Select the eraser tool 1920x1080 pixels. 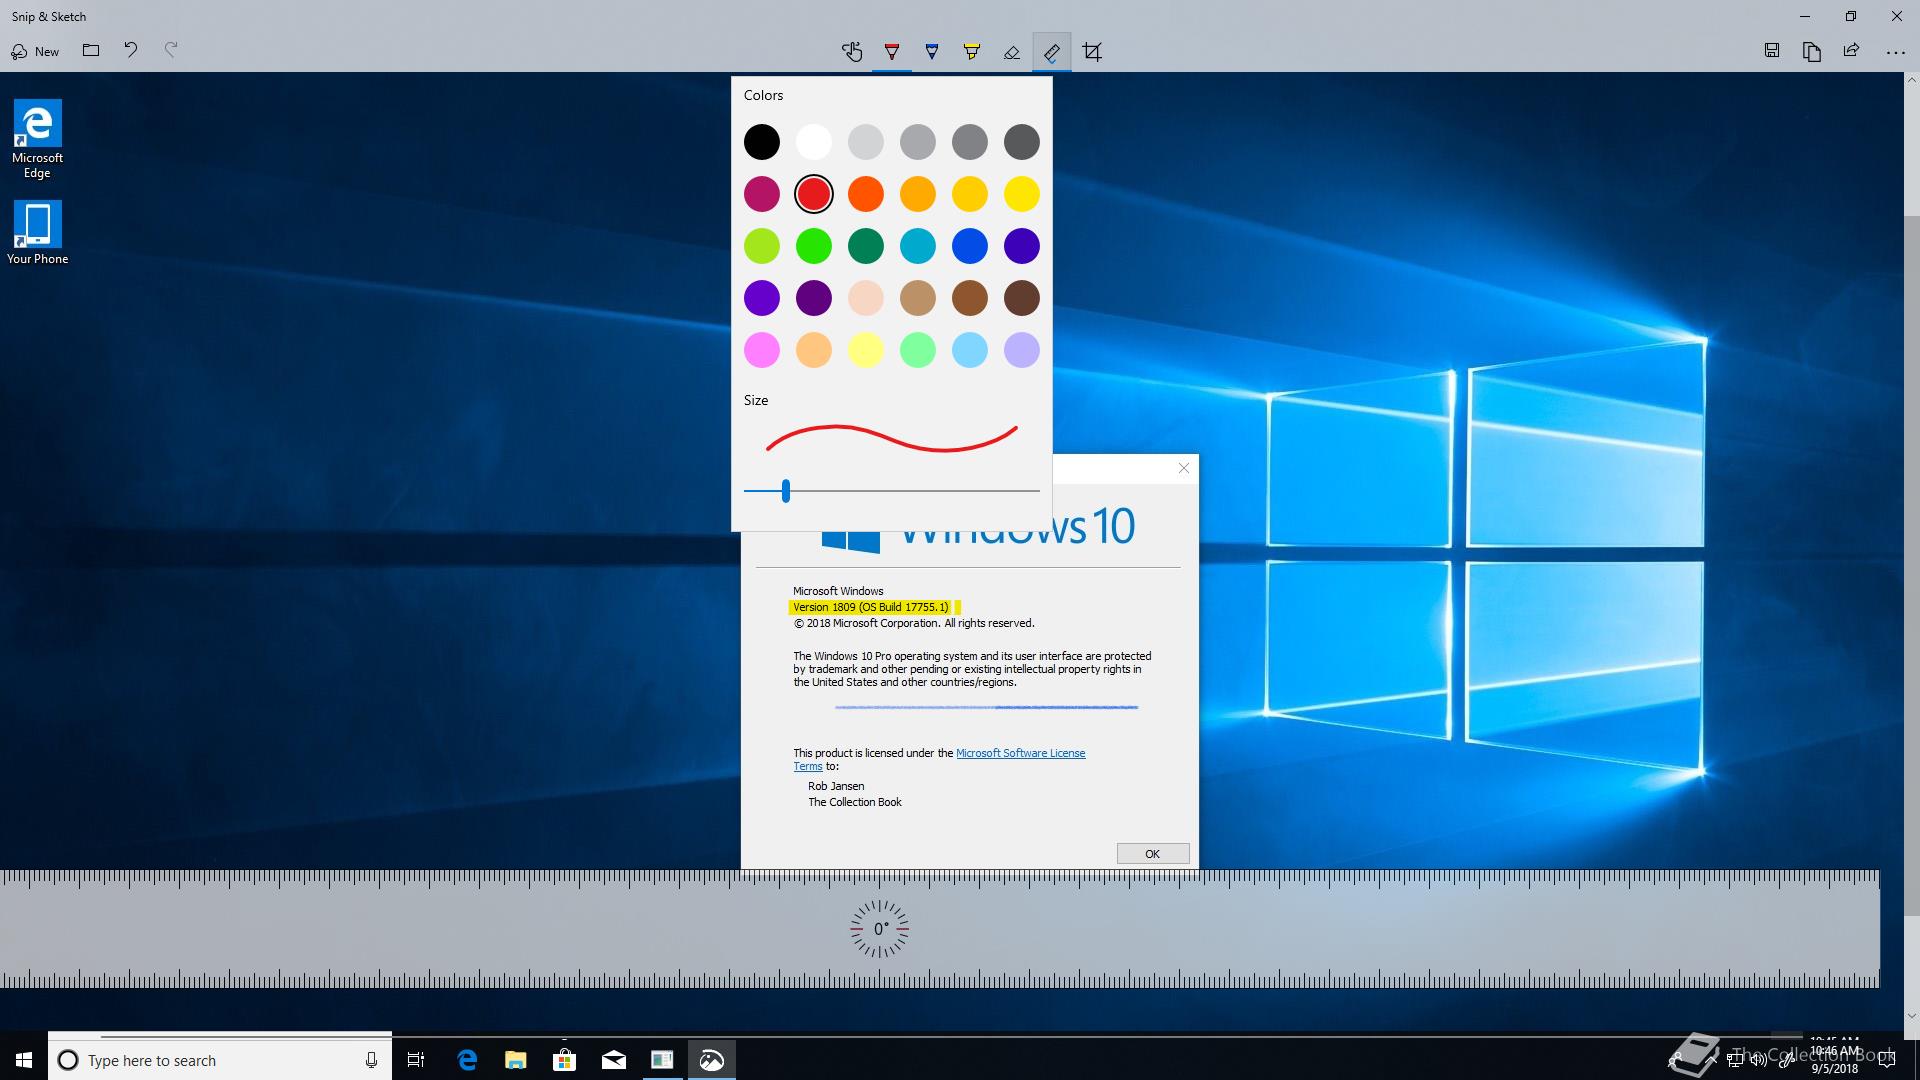point(1012,52)
